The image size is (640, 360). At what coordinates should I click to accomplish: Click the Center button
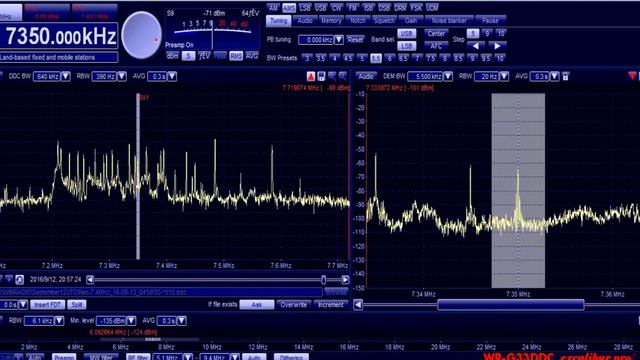[436, 33]
